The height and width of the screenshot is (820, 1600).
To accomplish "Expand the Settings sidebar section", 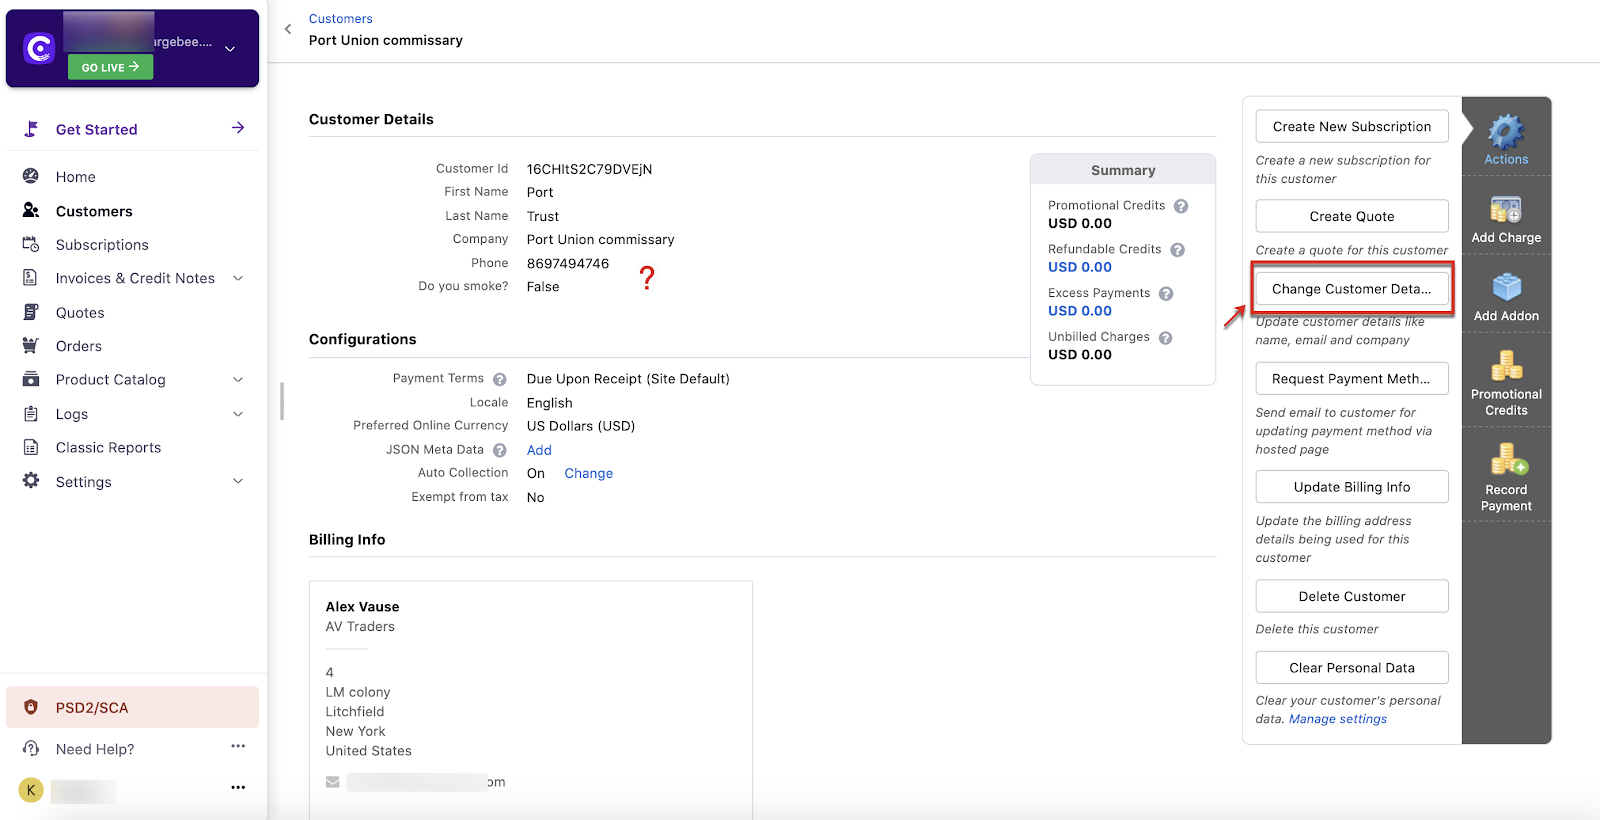I will point(238,481).
